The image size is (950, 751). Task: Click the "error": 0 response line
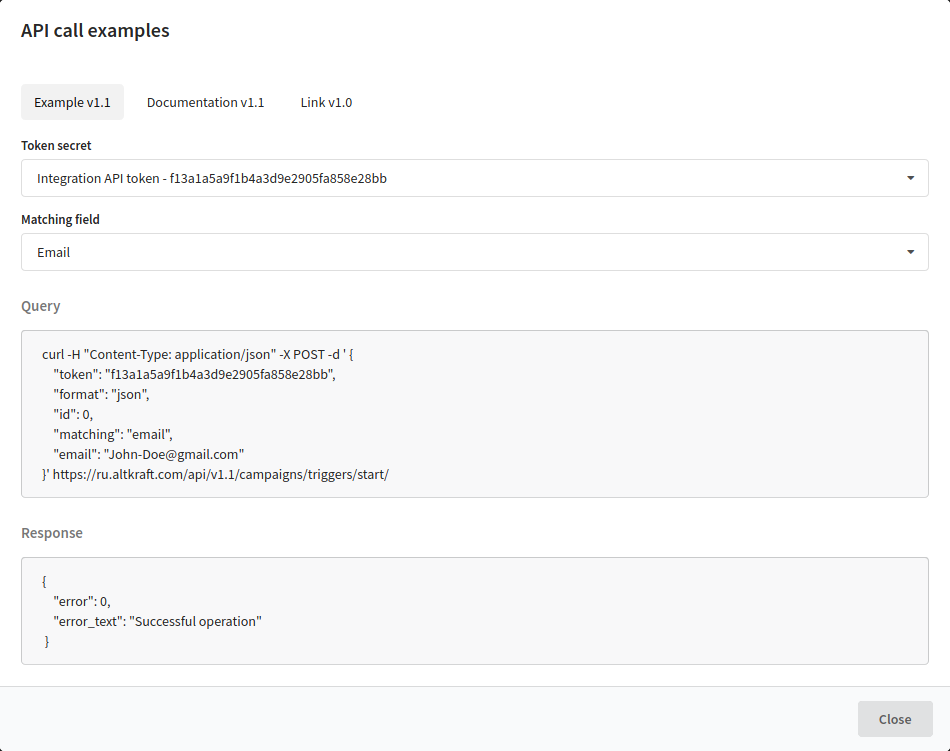(82, 601)
